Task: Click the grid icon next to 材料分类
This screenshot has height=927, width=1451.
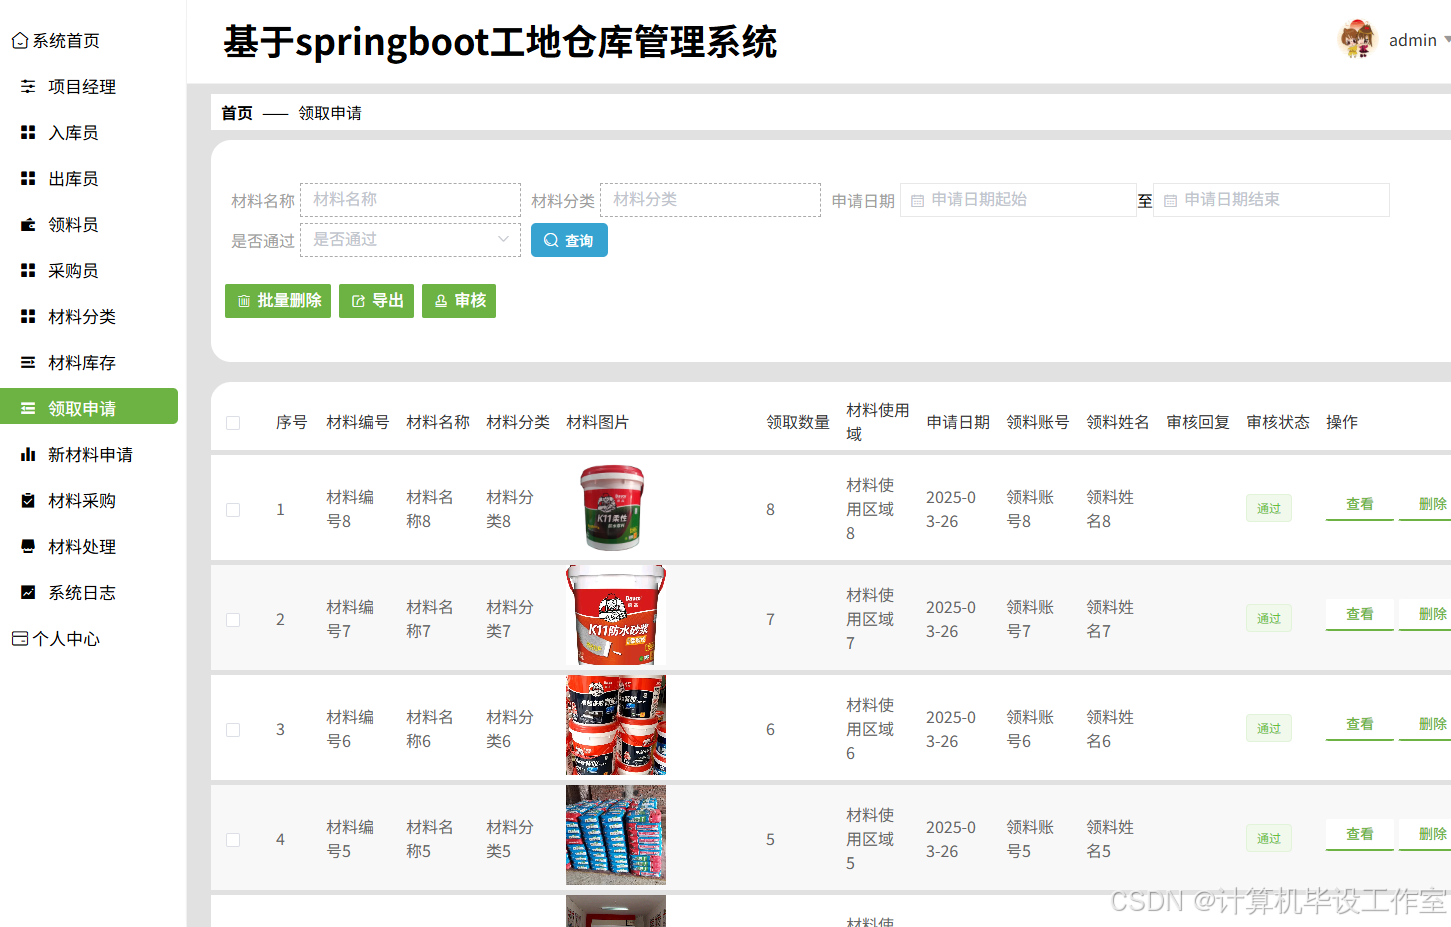Action: pos(28,317)
